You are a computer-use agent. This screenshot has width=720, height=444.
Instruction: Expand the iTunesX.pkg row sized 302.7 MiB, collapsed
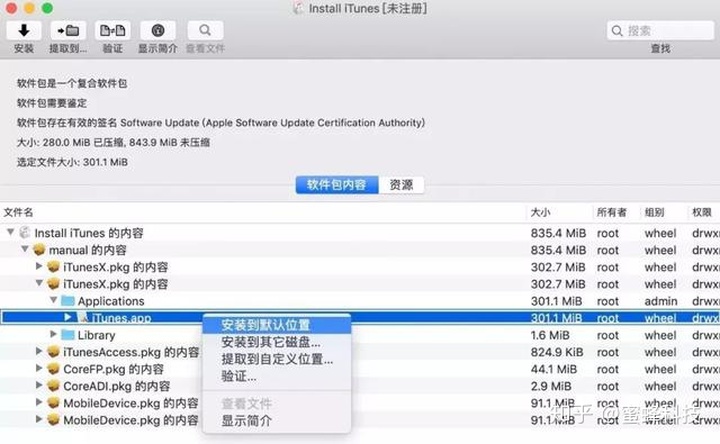coord(39,266)
